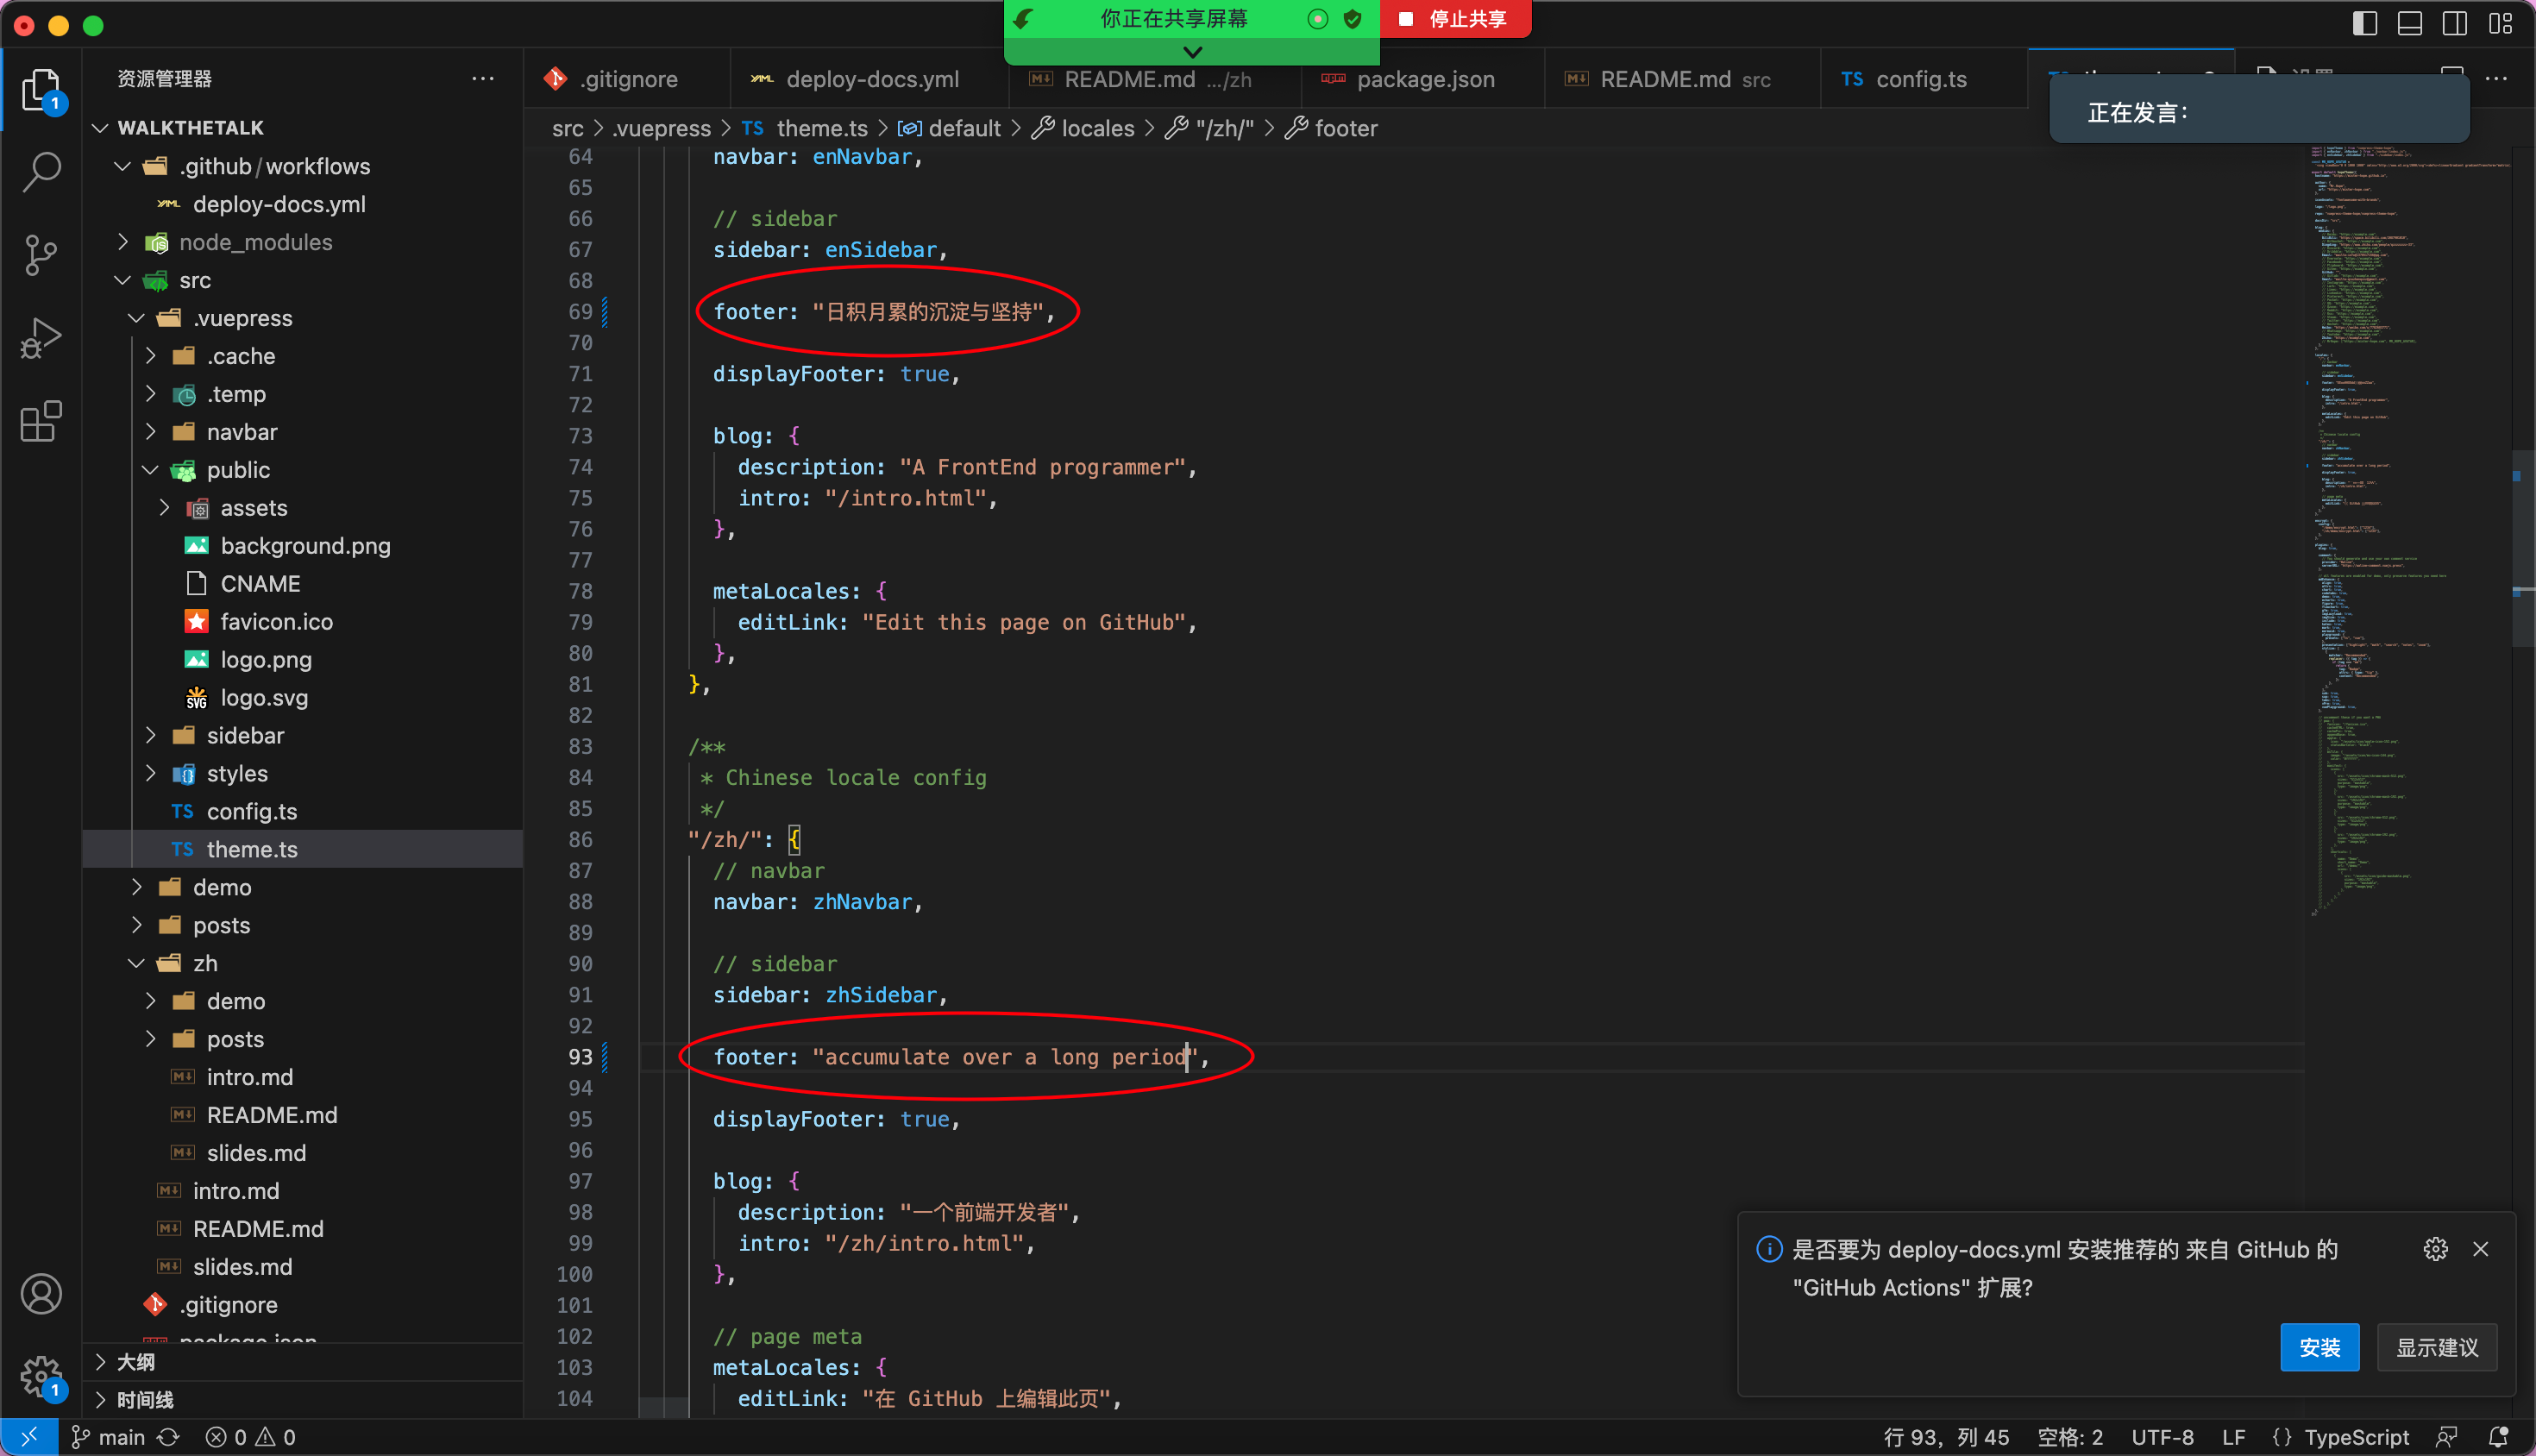2536x1456 pixels.
Task: Open errors and warnings status item
Action: coord(250,1437)
